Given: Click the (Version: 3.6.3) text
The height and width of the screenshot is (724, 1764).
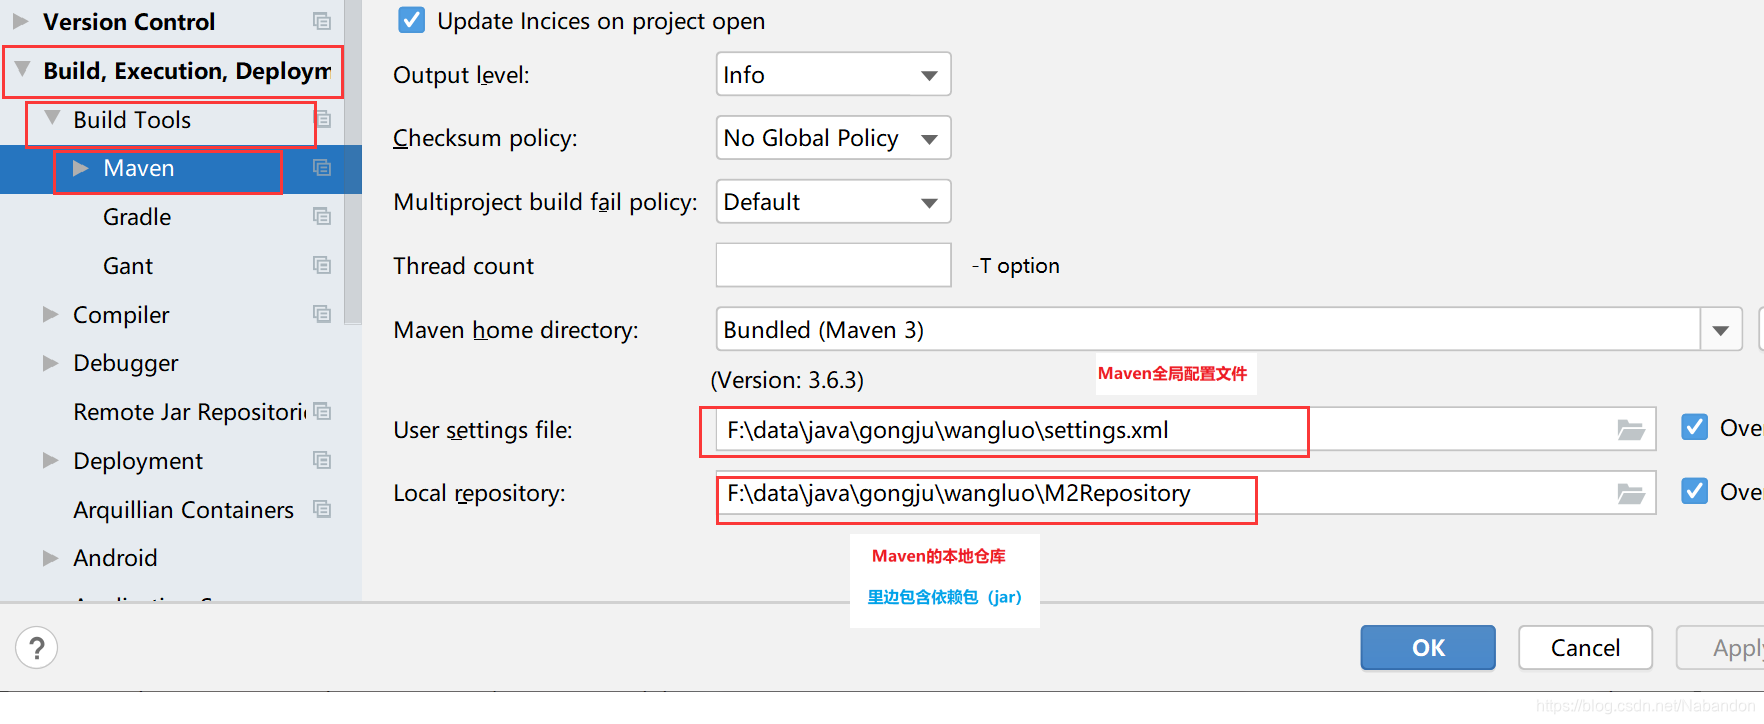Looking at the screenshot, I should [x=787, y=380].
